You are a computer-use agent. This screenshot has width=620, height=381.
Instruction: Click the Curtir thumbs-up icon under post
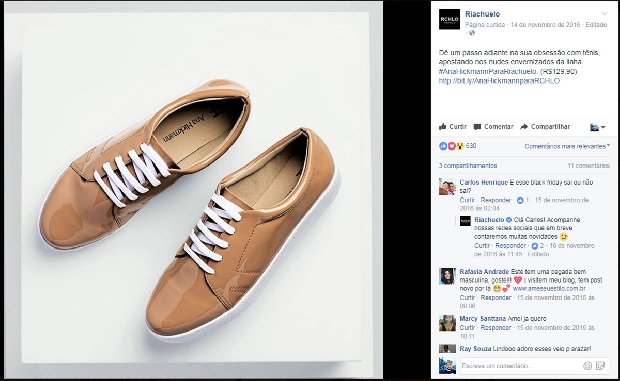tap(443, 126)
